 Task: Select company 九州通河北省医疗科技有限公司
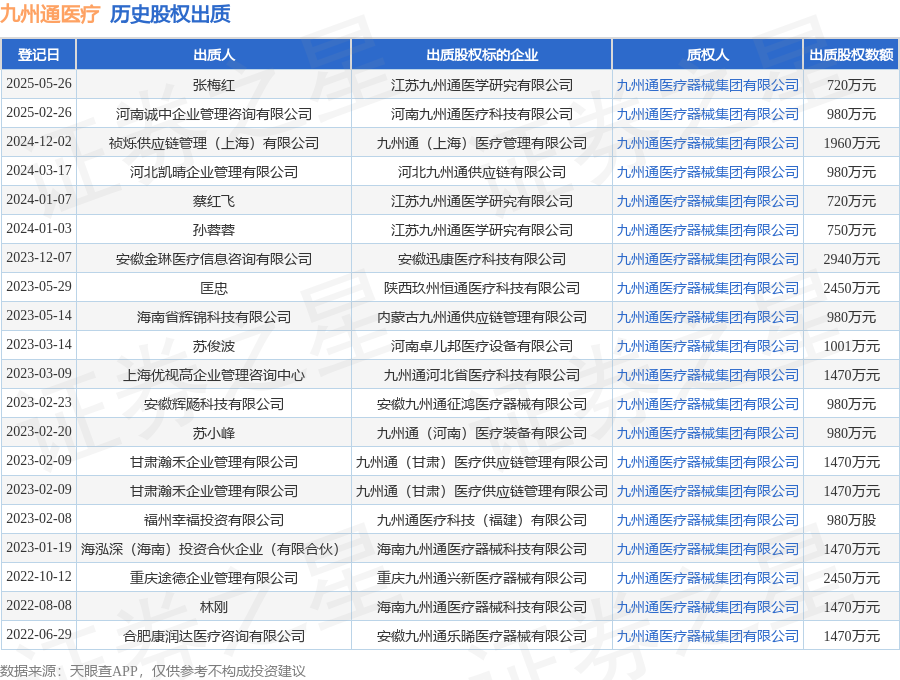tap(482, 375)
